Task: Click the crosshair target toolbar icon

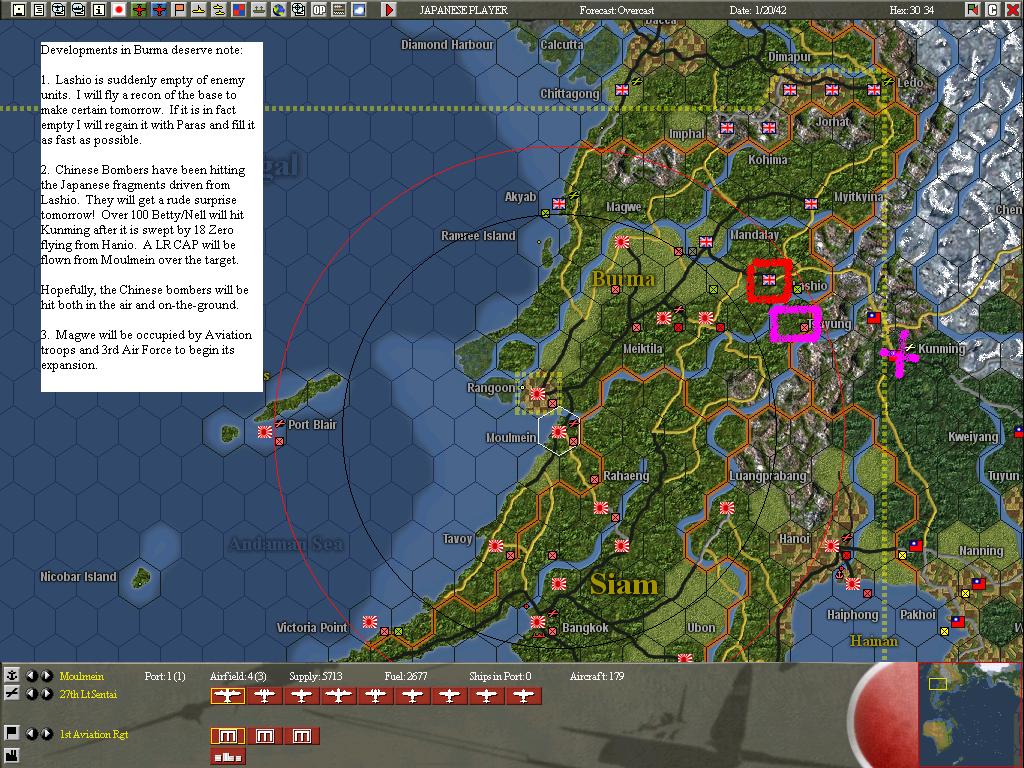Action: click(299, 10)
